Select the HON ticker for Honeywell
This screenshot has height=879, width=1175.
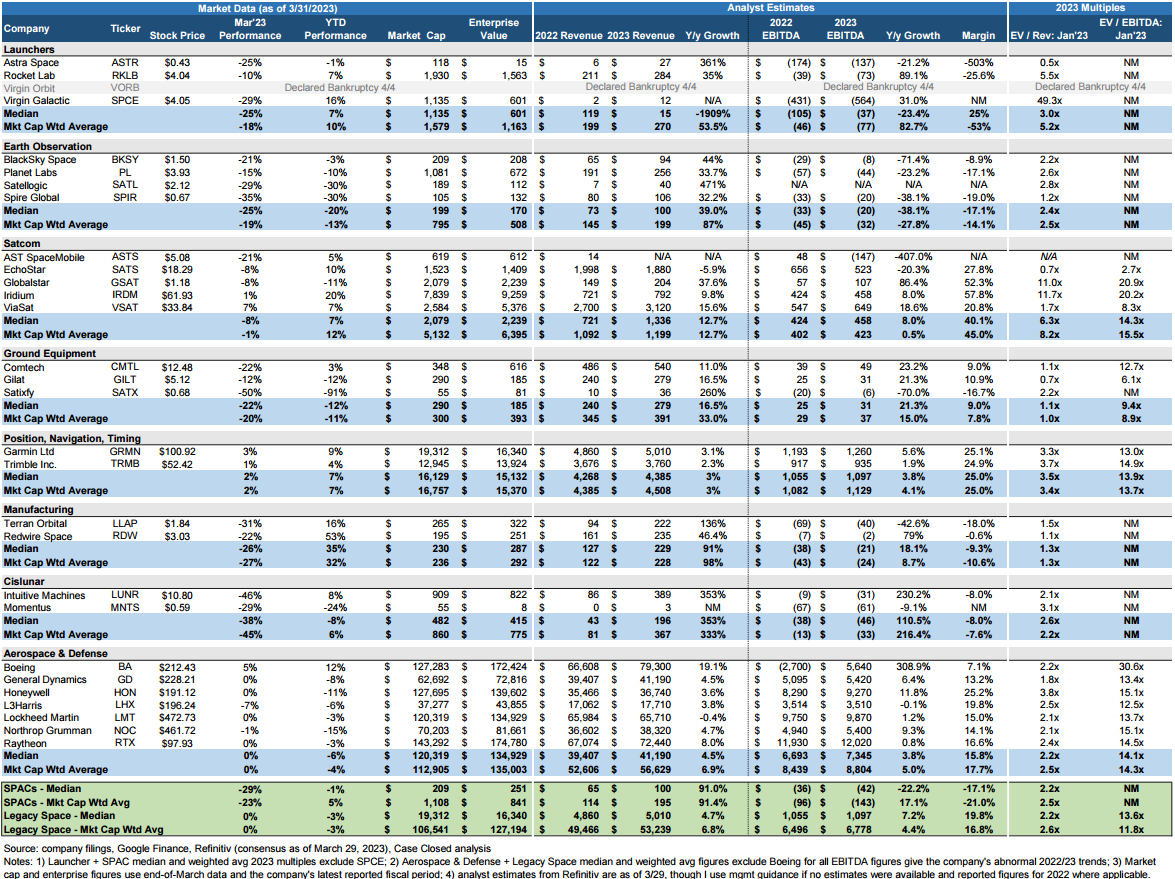pyautogui.click(x=124, y=693)
